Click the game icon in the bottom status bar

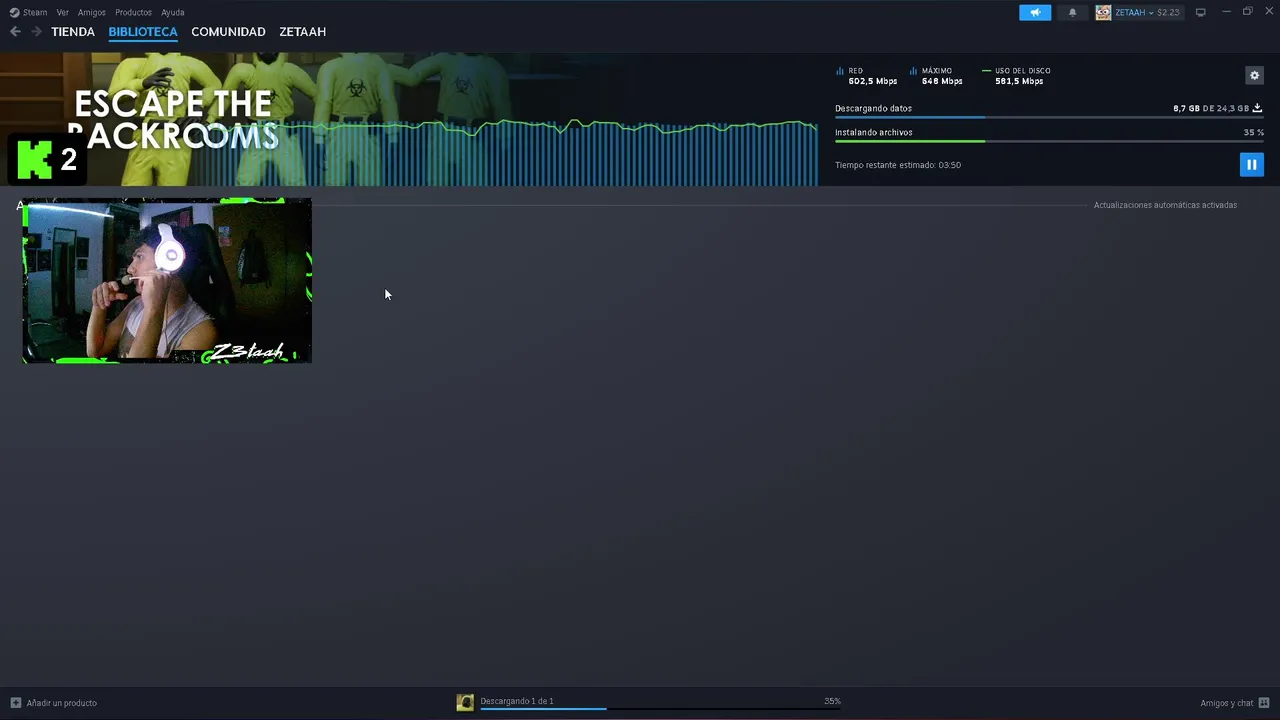pyautogui.click(x=465, y=702)
